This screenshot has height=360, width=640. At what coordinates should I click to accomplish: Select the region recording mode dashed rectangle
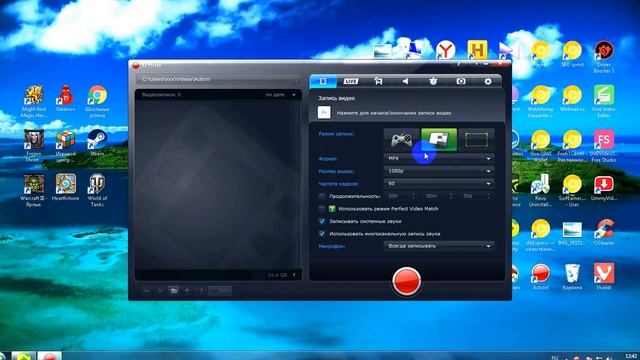476,140
